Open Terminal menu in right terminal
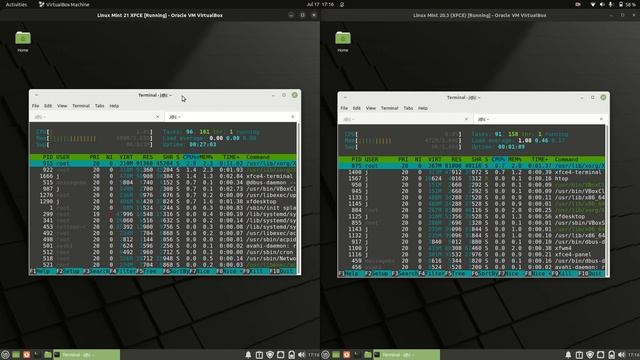The height and width of the screenshot is (360, 640). click(x=389, y=108)
